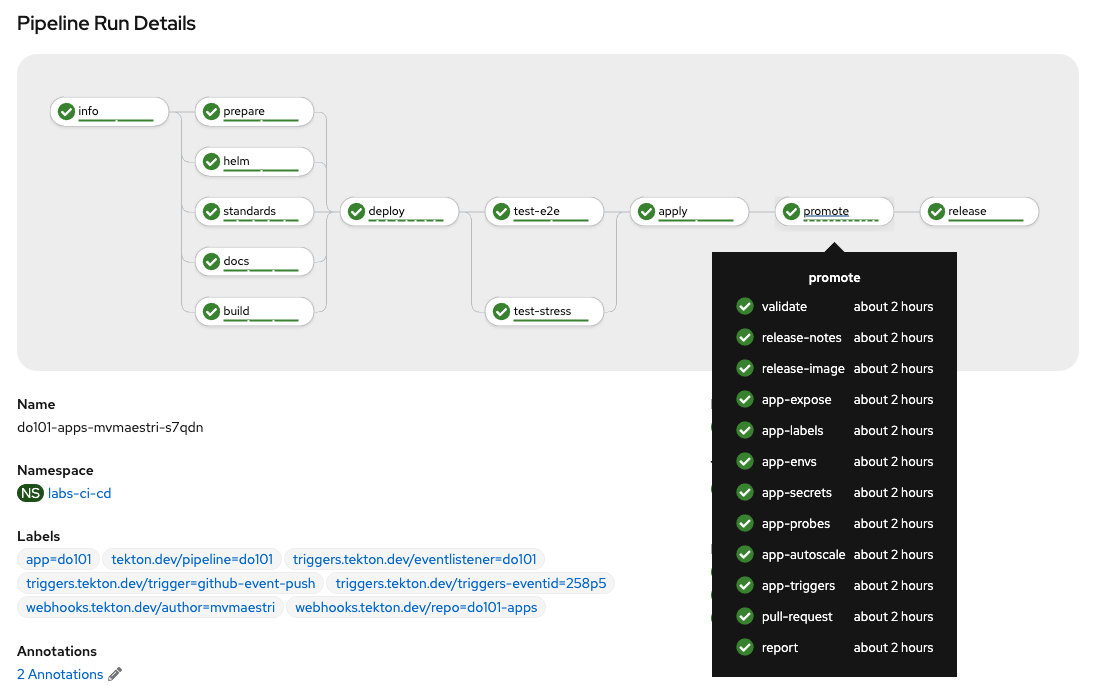Click the info task success icon
This screenshot has height=699, width=1095.
(66, 111)
